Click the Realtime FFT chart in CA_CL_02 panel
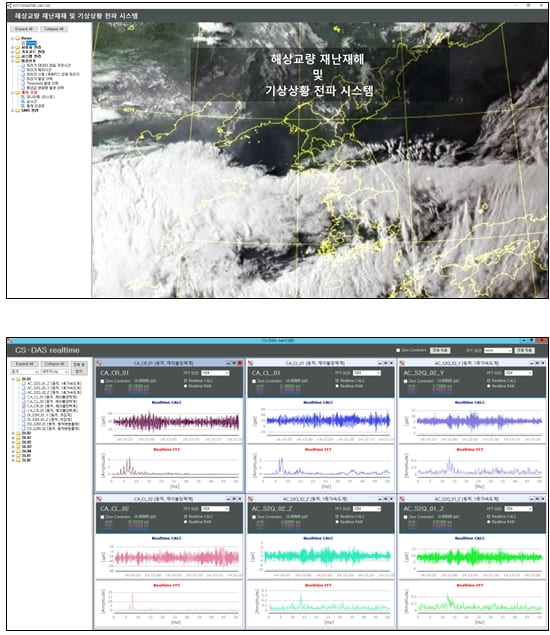 (169, 603)
